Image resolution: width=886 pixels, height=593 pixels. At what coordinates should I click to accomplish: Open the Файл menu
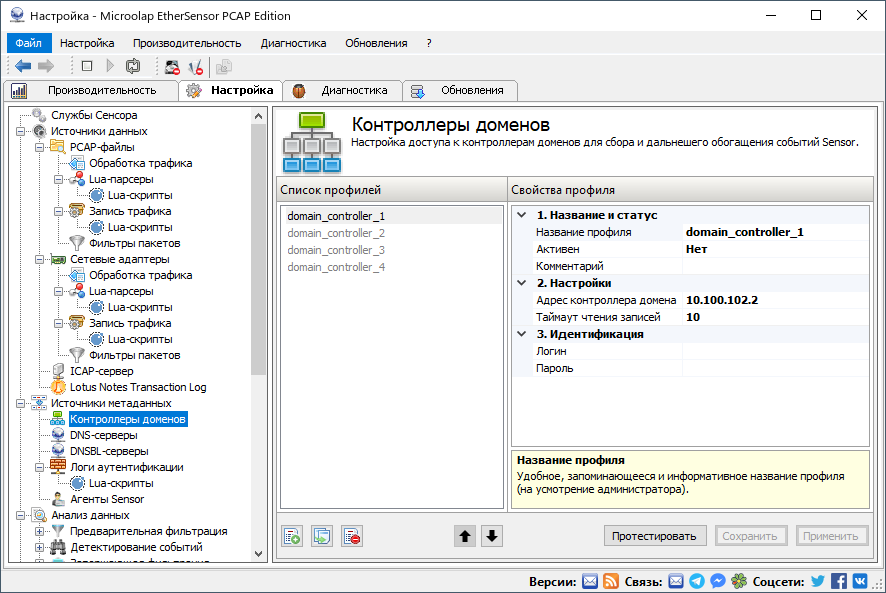tap(28, 43)
